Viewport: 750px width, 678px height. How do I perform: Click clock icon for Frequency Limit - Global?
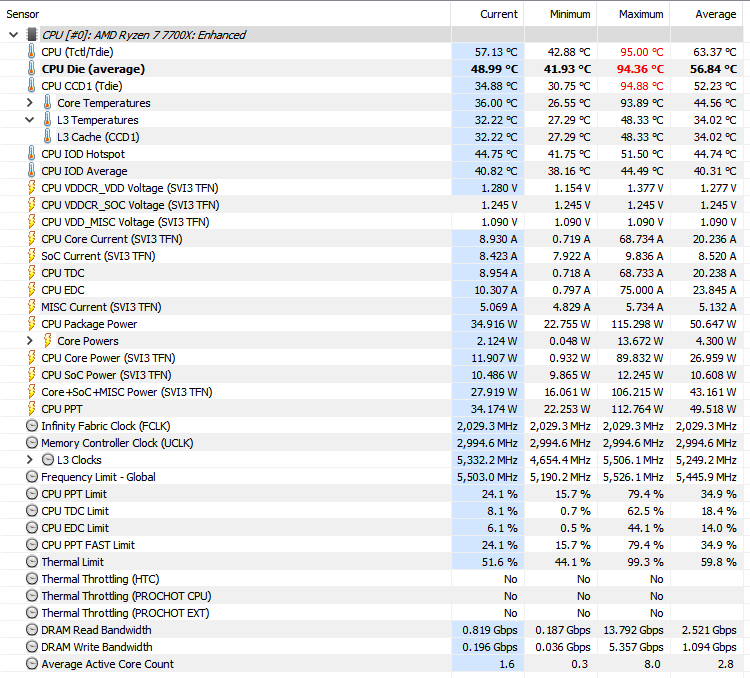pos(32,477)
